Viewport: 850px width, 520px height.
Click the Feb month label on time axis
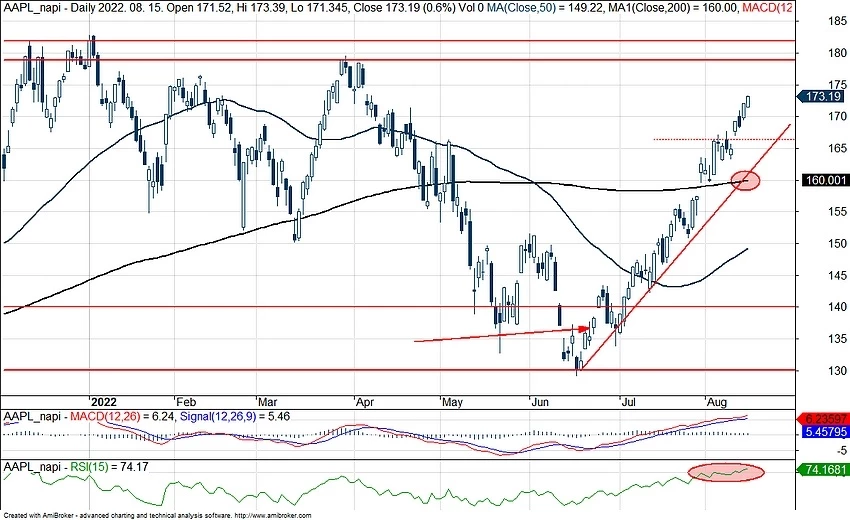[186, 402]
